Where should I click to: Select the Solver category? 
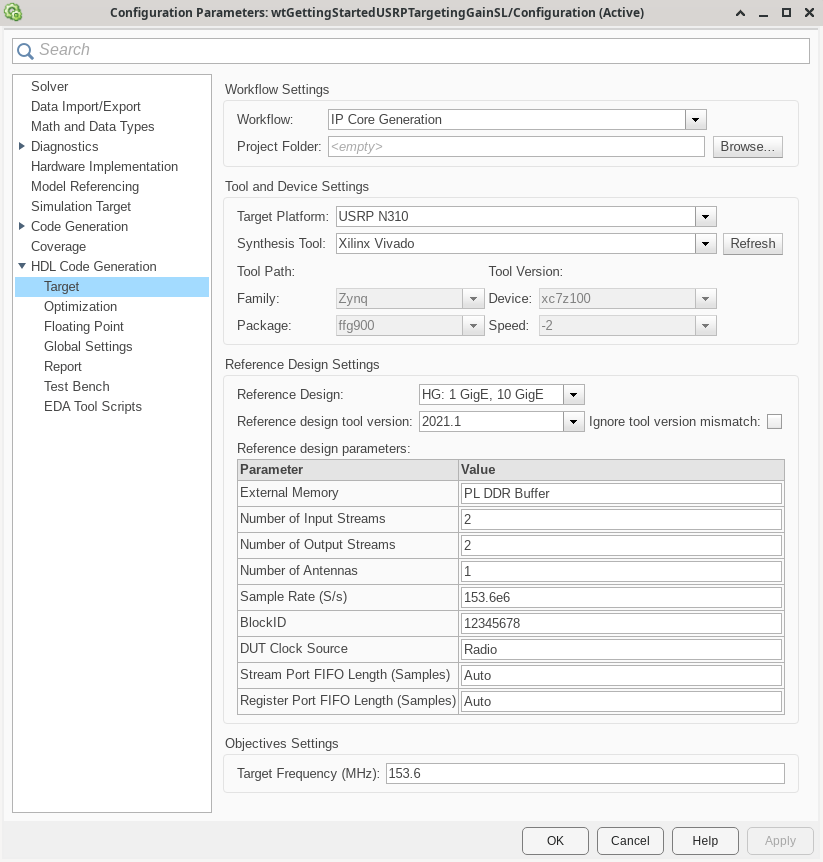click(x=49, y=86)
